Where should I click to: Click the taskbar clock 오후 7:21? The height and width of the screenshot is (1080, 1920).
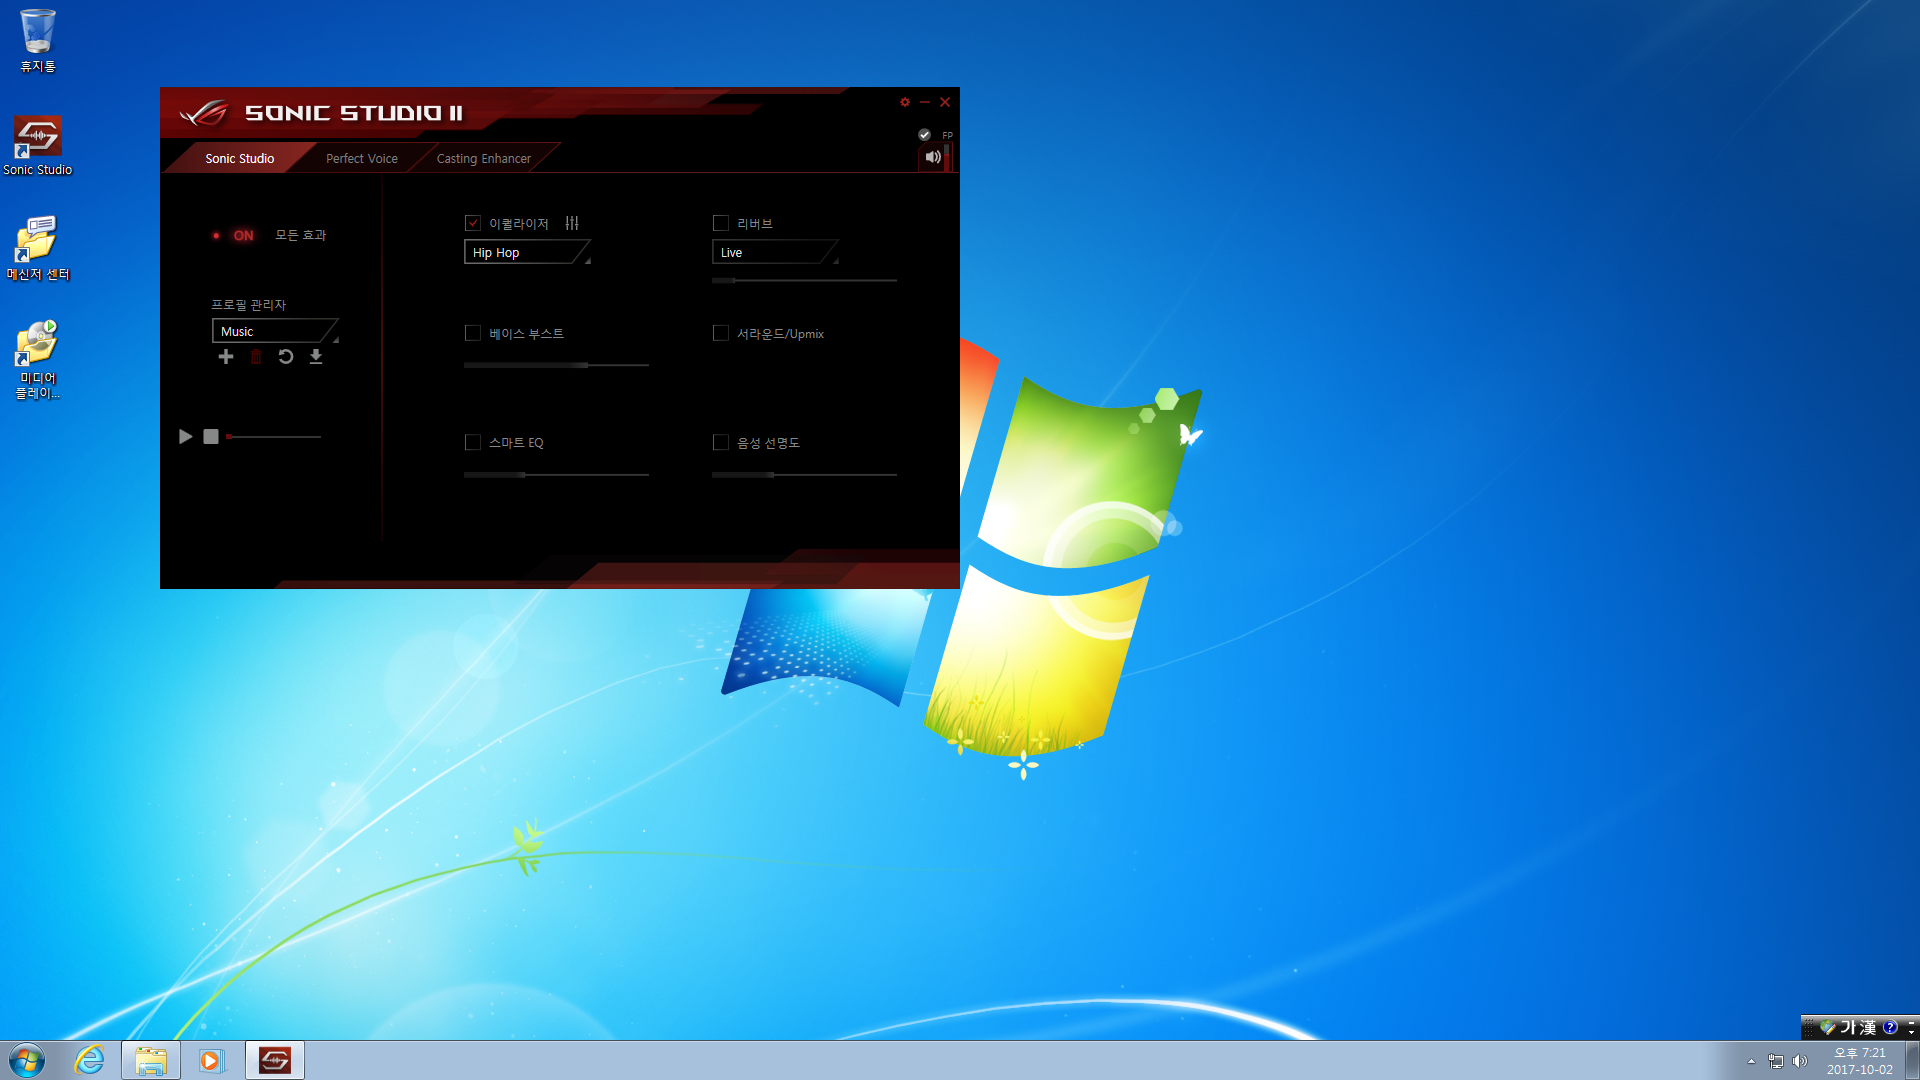coord(1859,1053)
